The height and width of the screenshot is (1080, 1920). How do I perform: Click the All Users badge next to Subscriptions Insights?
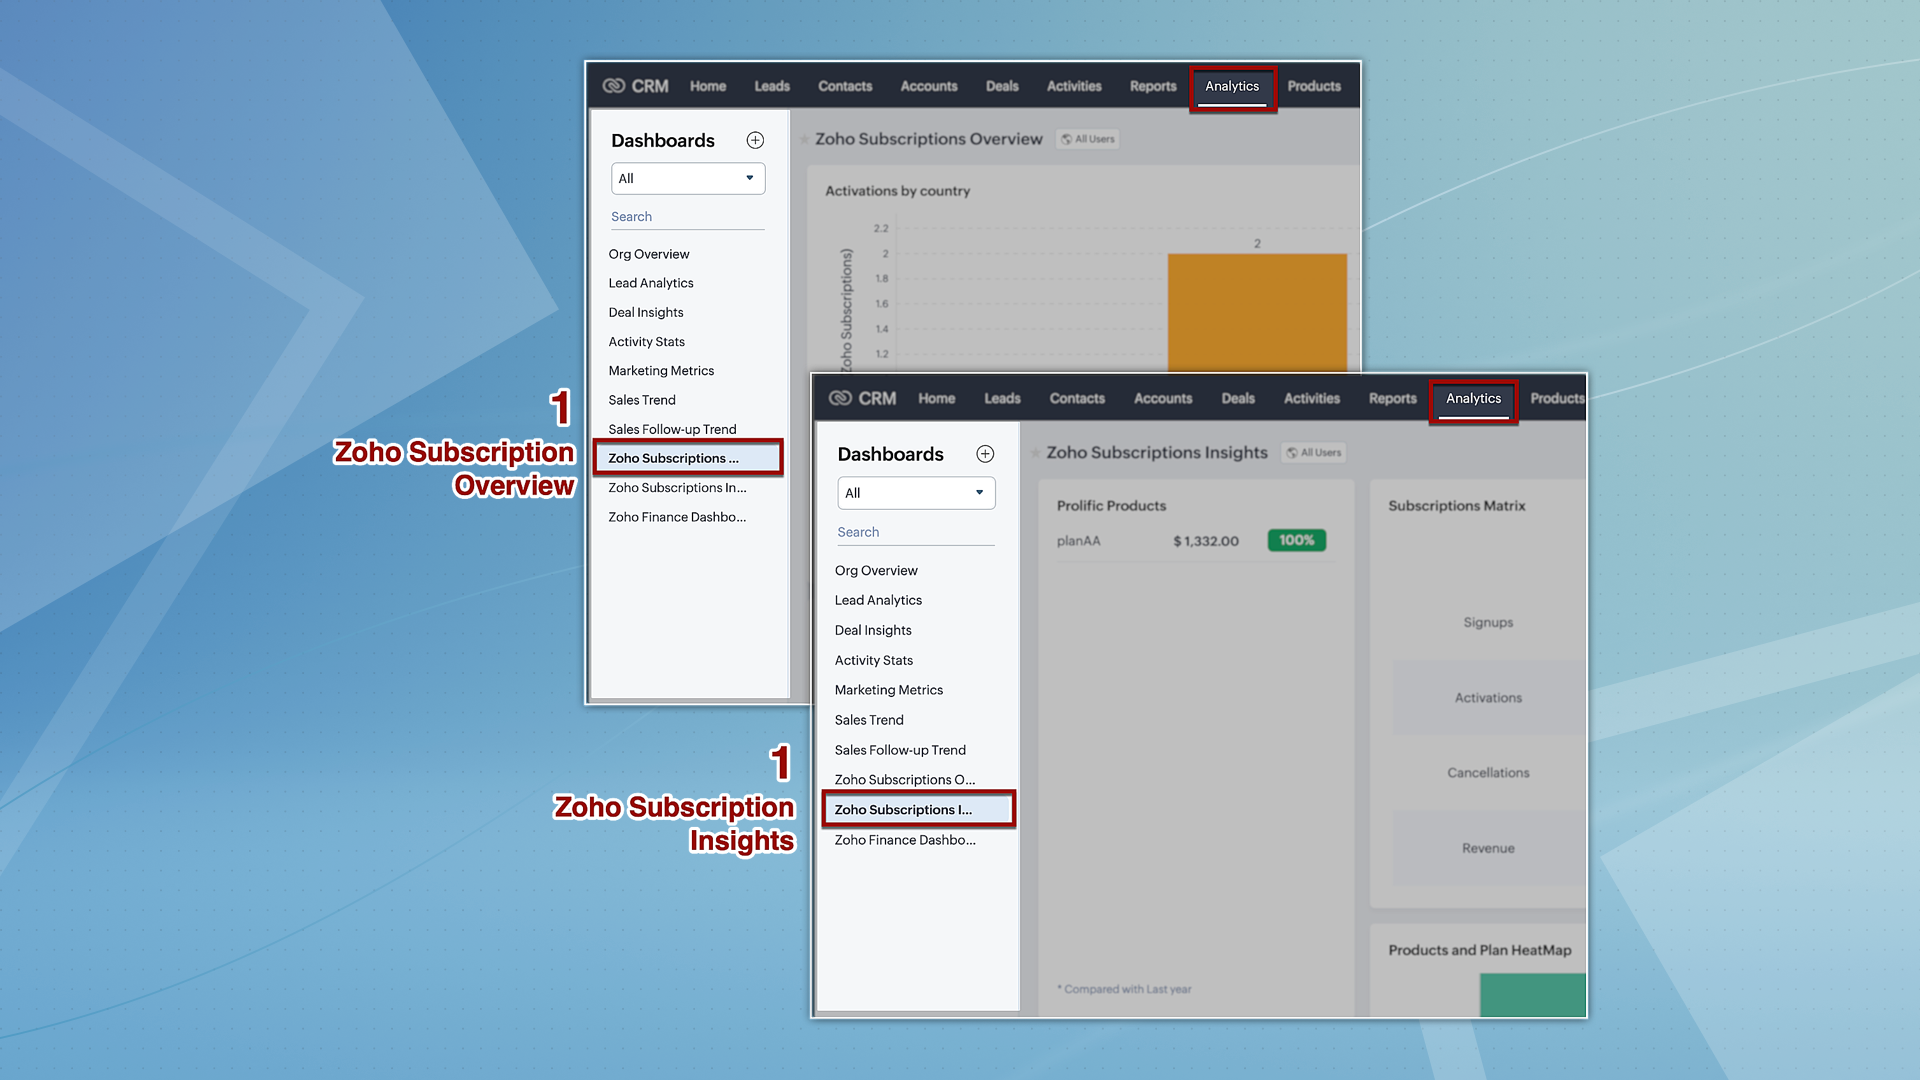tap(1314, 453)
